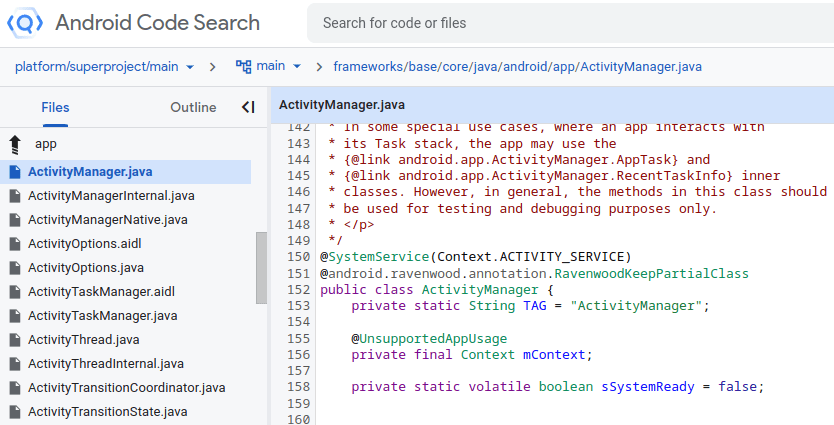Switch to the Files tab
Image resolution: width=834 pixels, height=425 pixels.
click(x=55, y=107)
